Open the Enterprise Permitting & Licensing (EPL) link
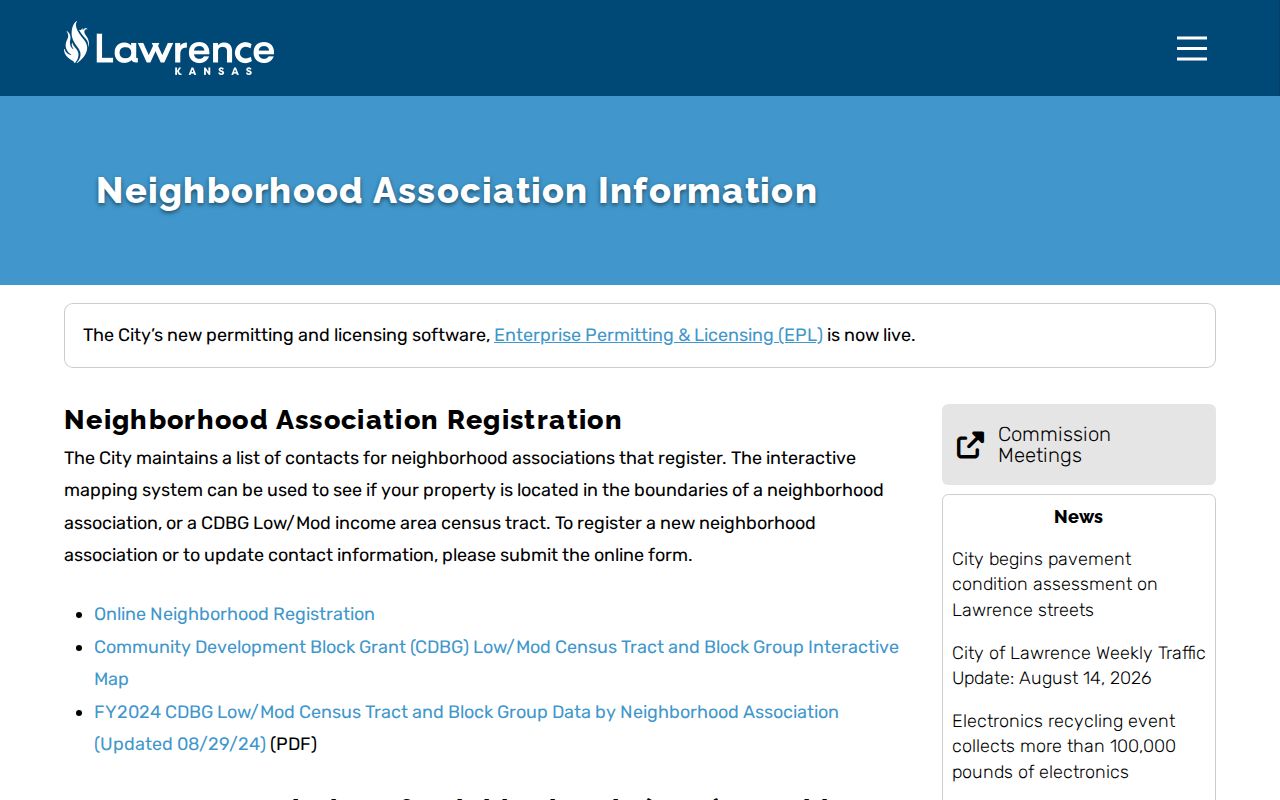Image resolution: width=1280 pixels, height=800 pixels. 658,335
